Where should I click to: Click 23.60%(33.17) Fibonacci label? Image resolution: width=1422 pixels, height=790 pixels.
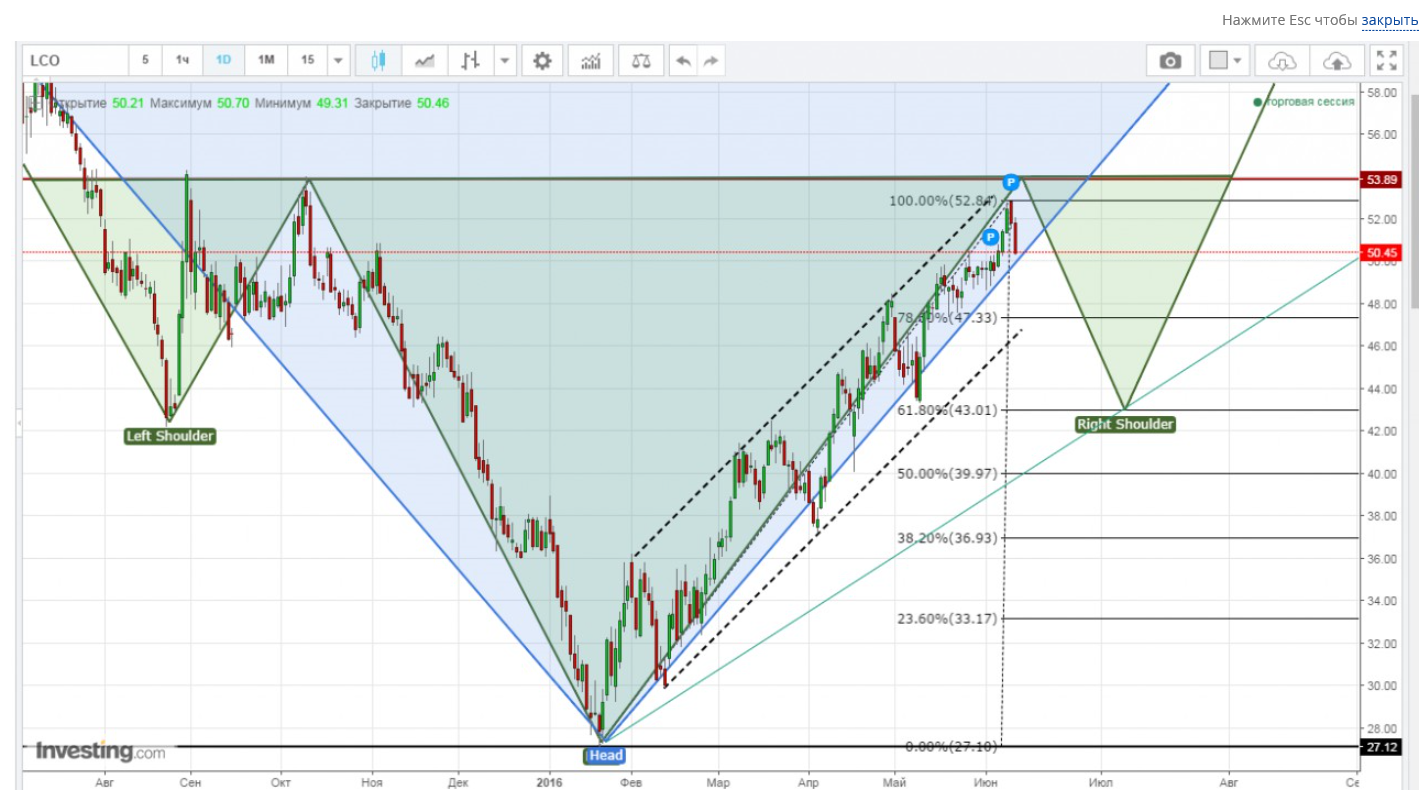(x=947, y=618)
